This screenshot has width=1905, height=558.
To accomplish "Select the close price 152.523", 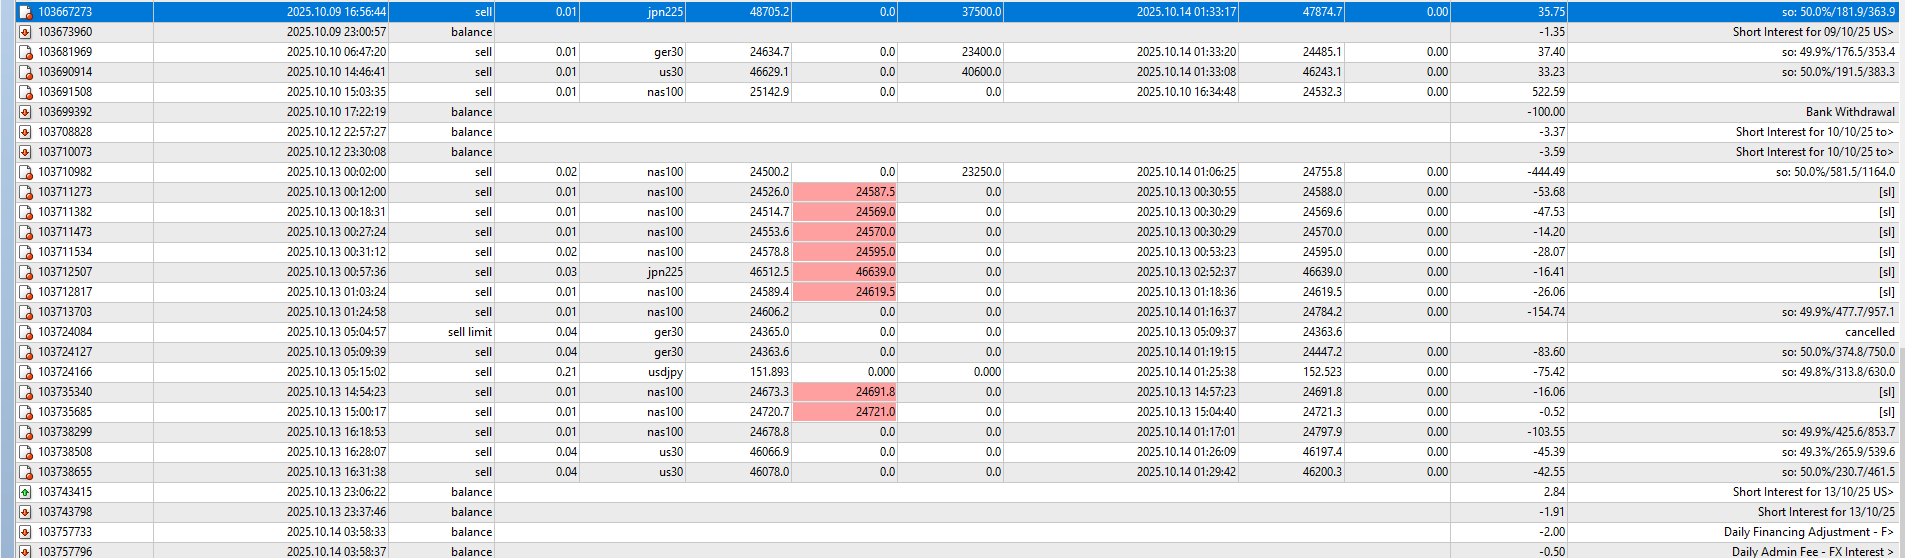I will 1322,372.
